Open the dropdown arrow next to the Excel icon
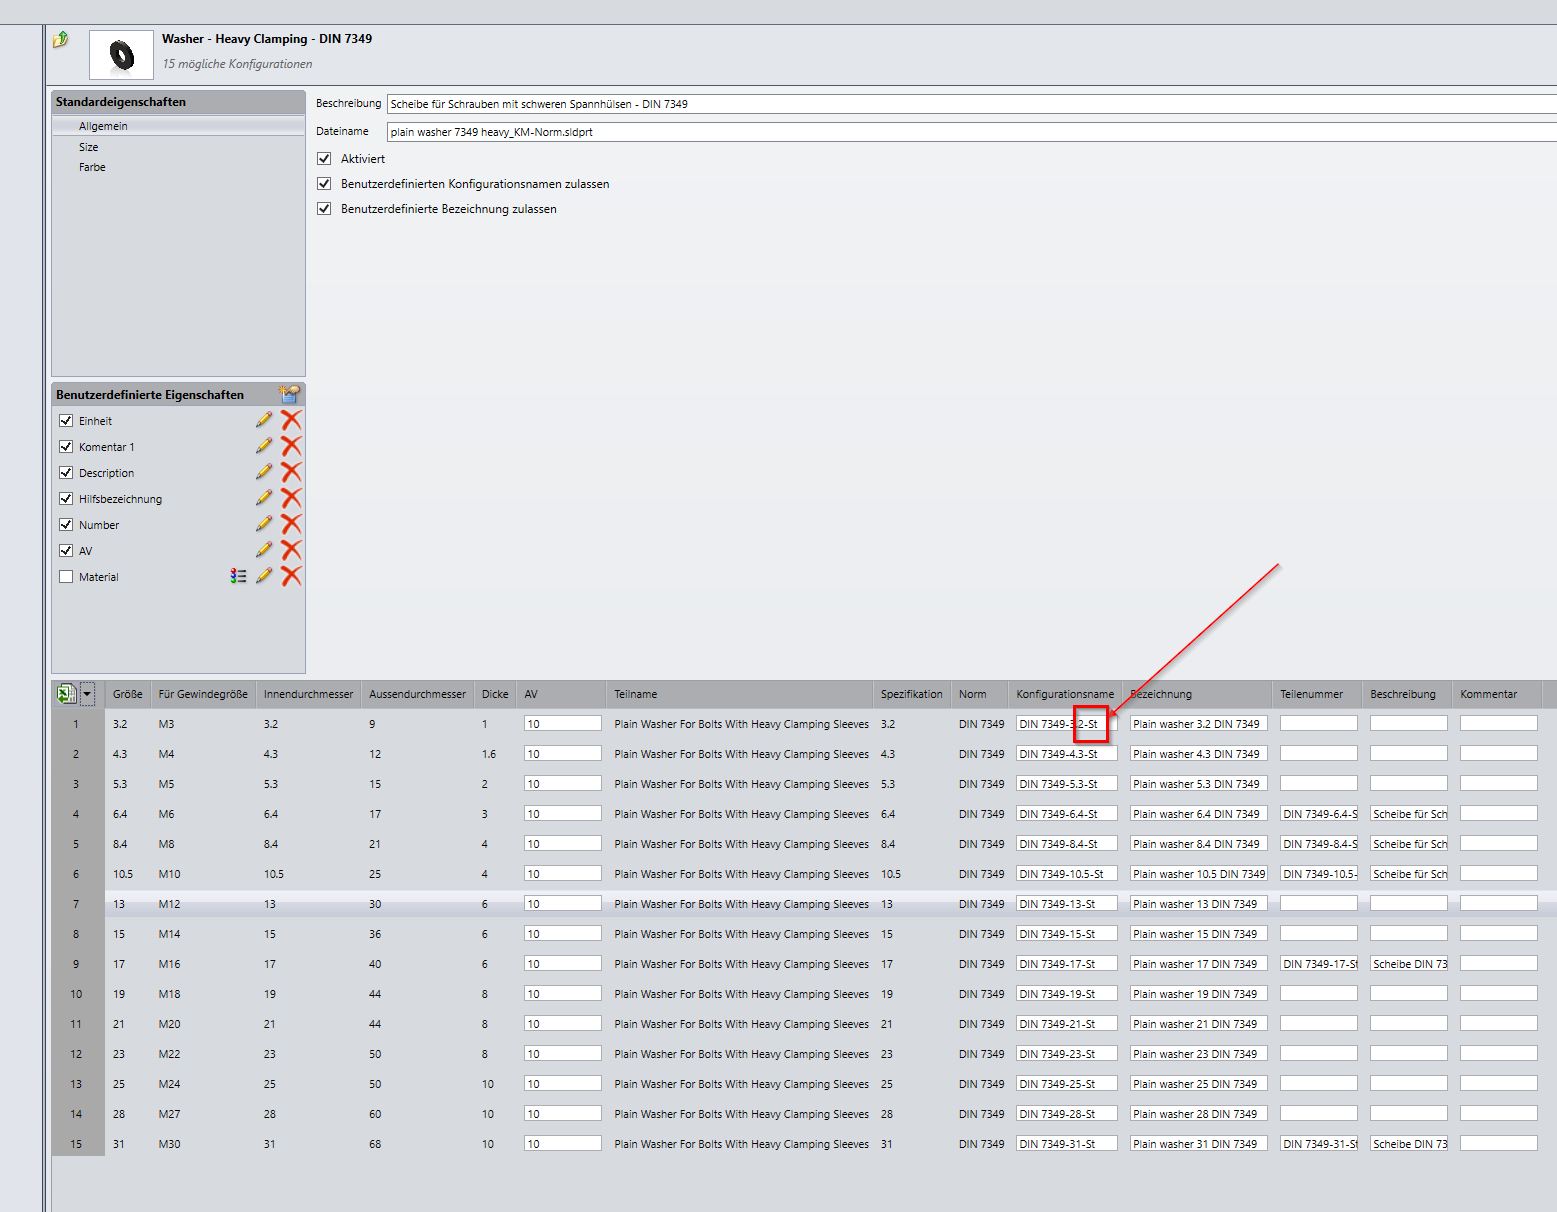This screenshot has width=1557, height=1212. (x=87, y=694)
